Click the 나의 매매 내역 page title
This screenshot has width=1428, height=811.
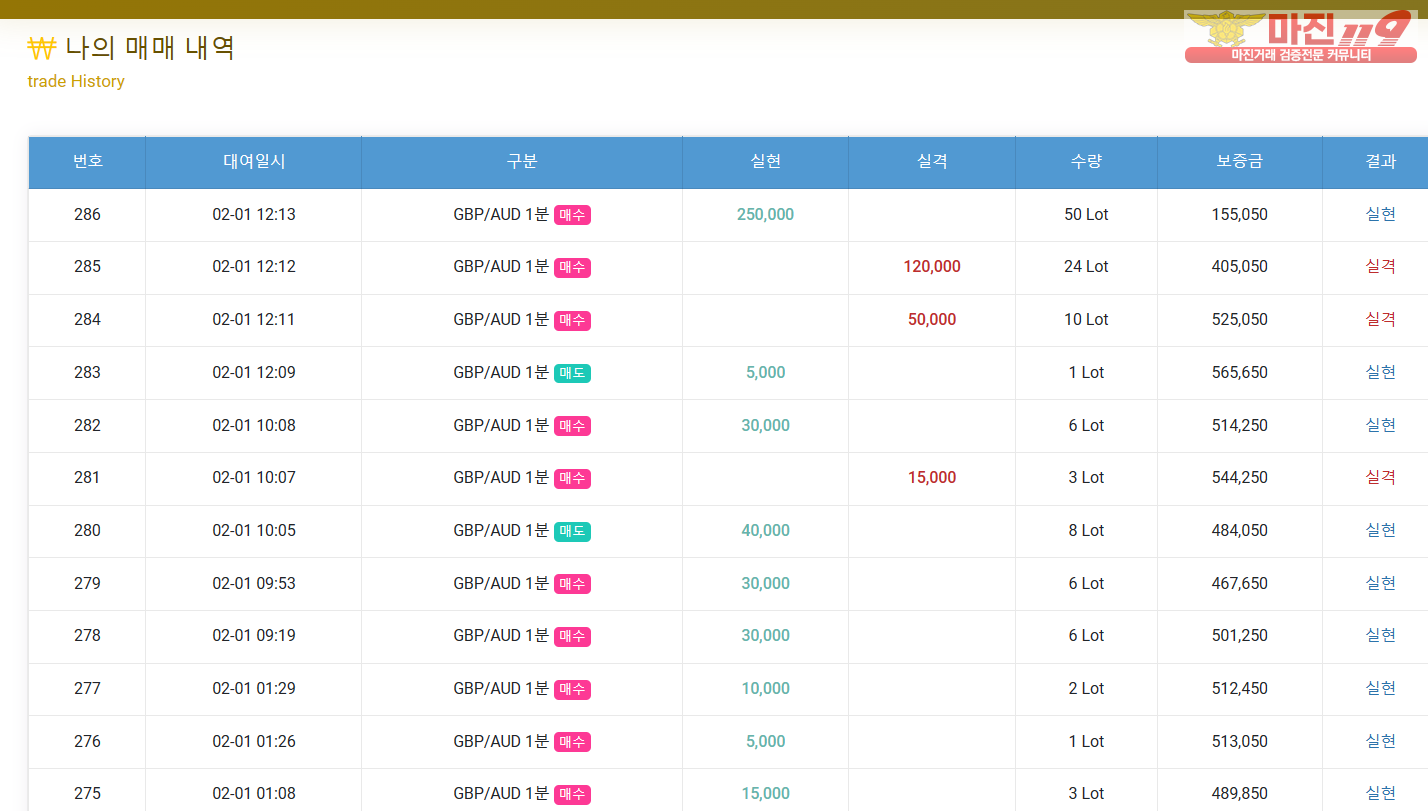click(x=150, y=47)
